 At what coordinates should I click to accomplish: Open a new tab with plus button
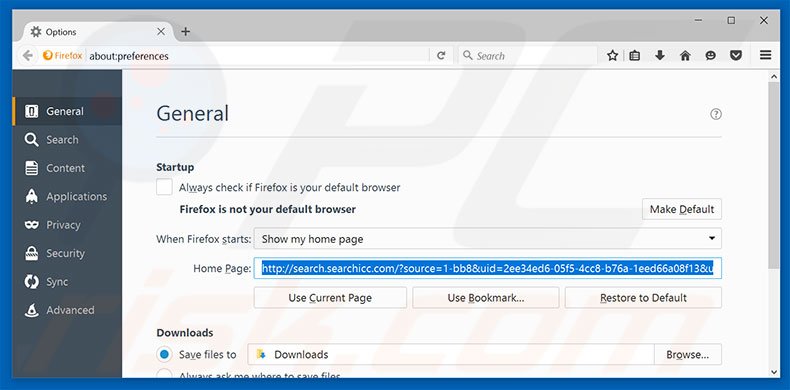click(x=185, y=32)
